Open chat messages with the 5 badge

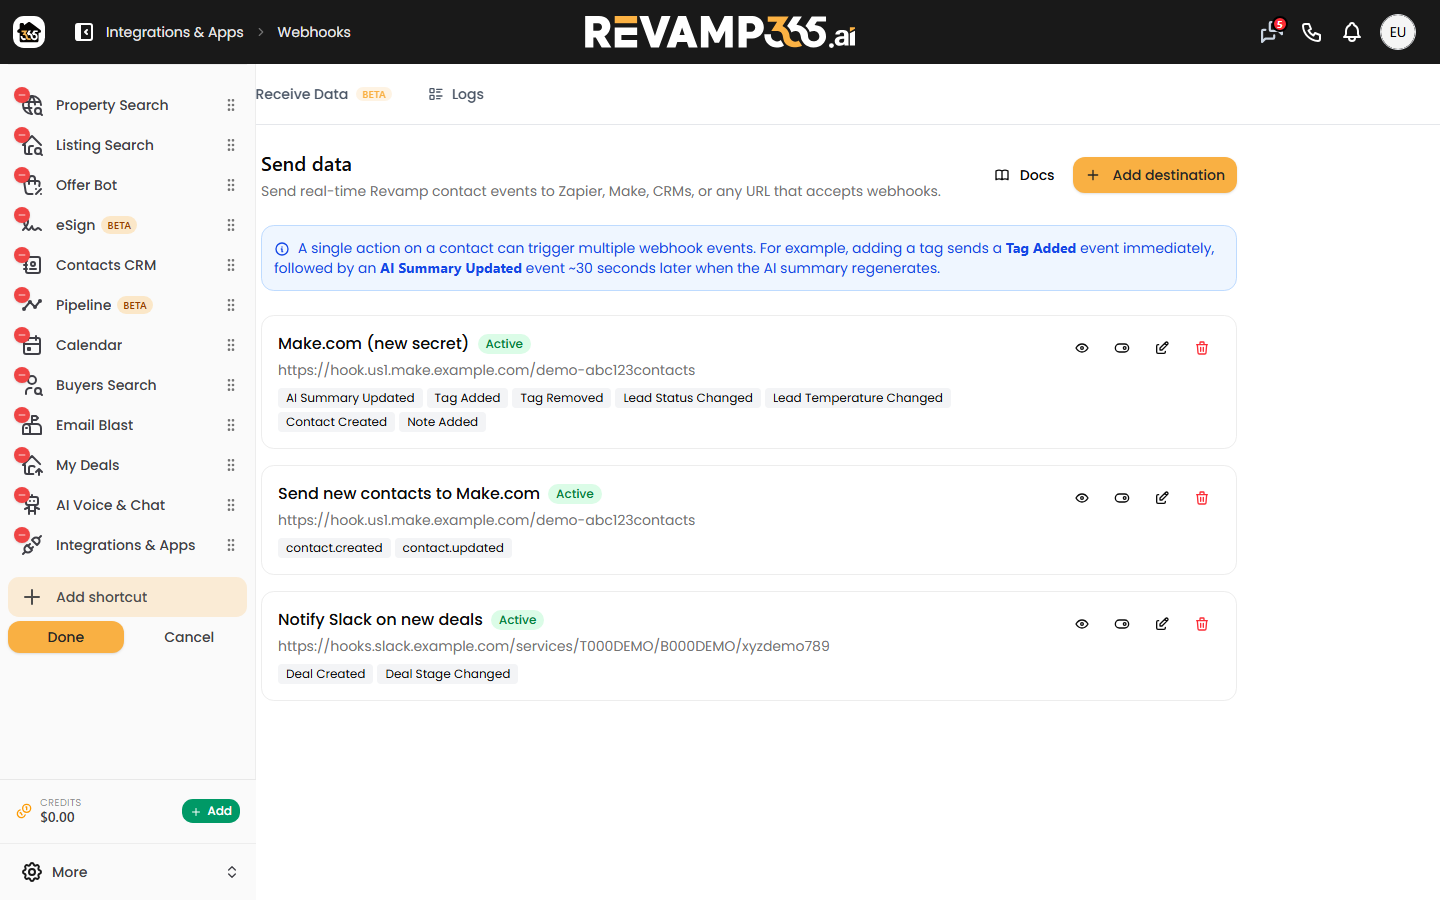pyautogui.click(x=1271, y=32)
